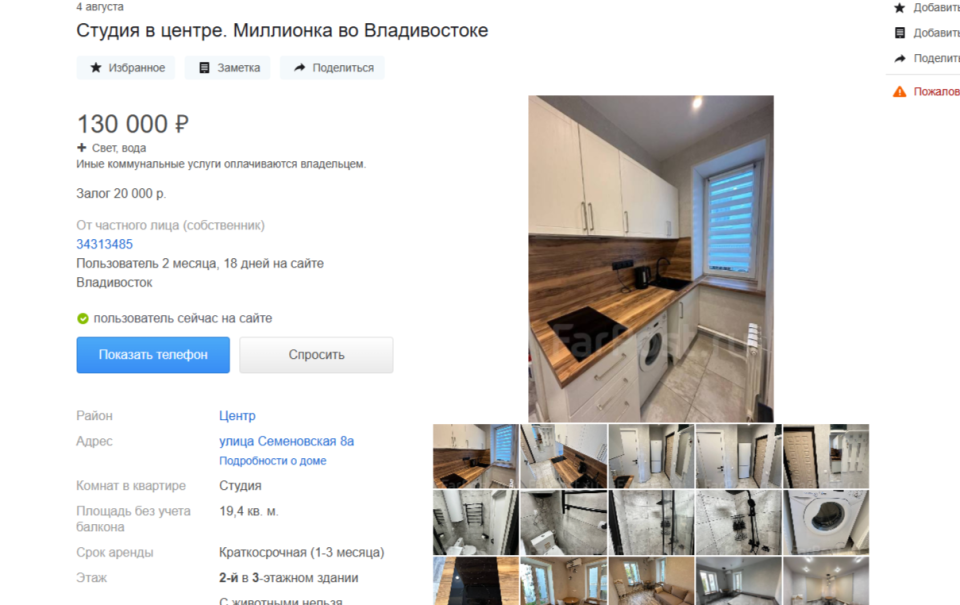
Task: Open address link улица Семеновская 8а
Action: pyautogui.click(x=287, y=442)
